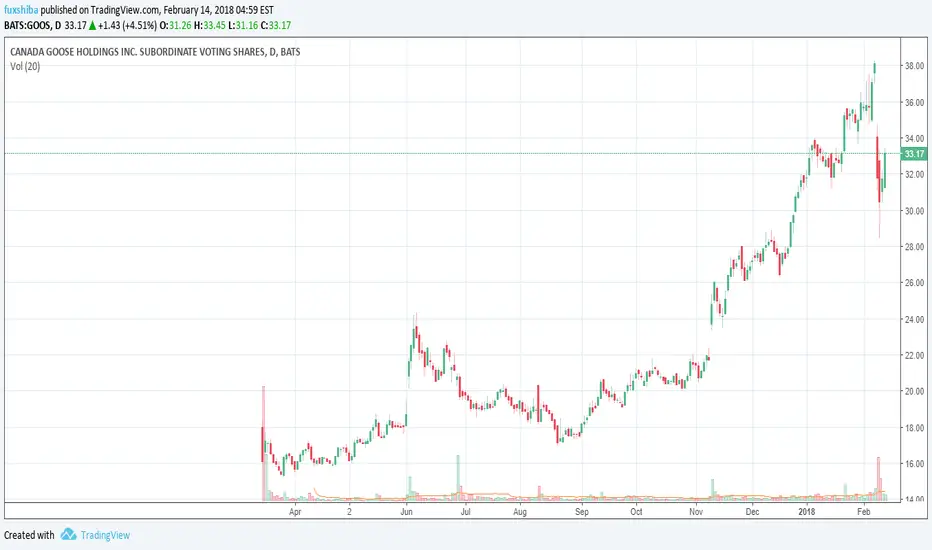This screenshot has width=932, height=550.
Task: Click the tall first-day red volume bar
Action: [263, 444]
